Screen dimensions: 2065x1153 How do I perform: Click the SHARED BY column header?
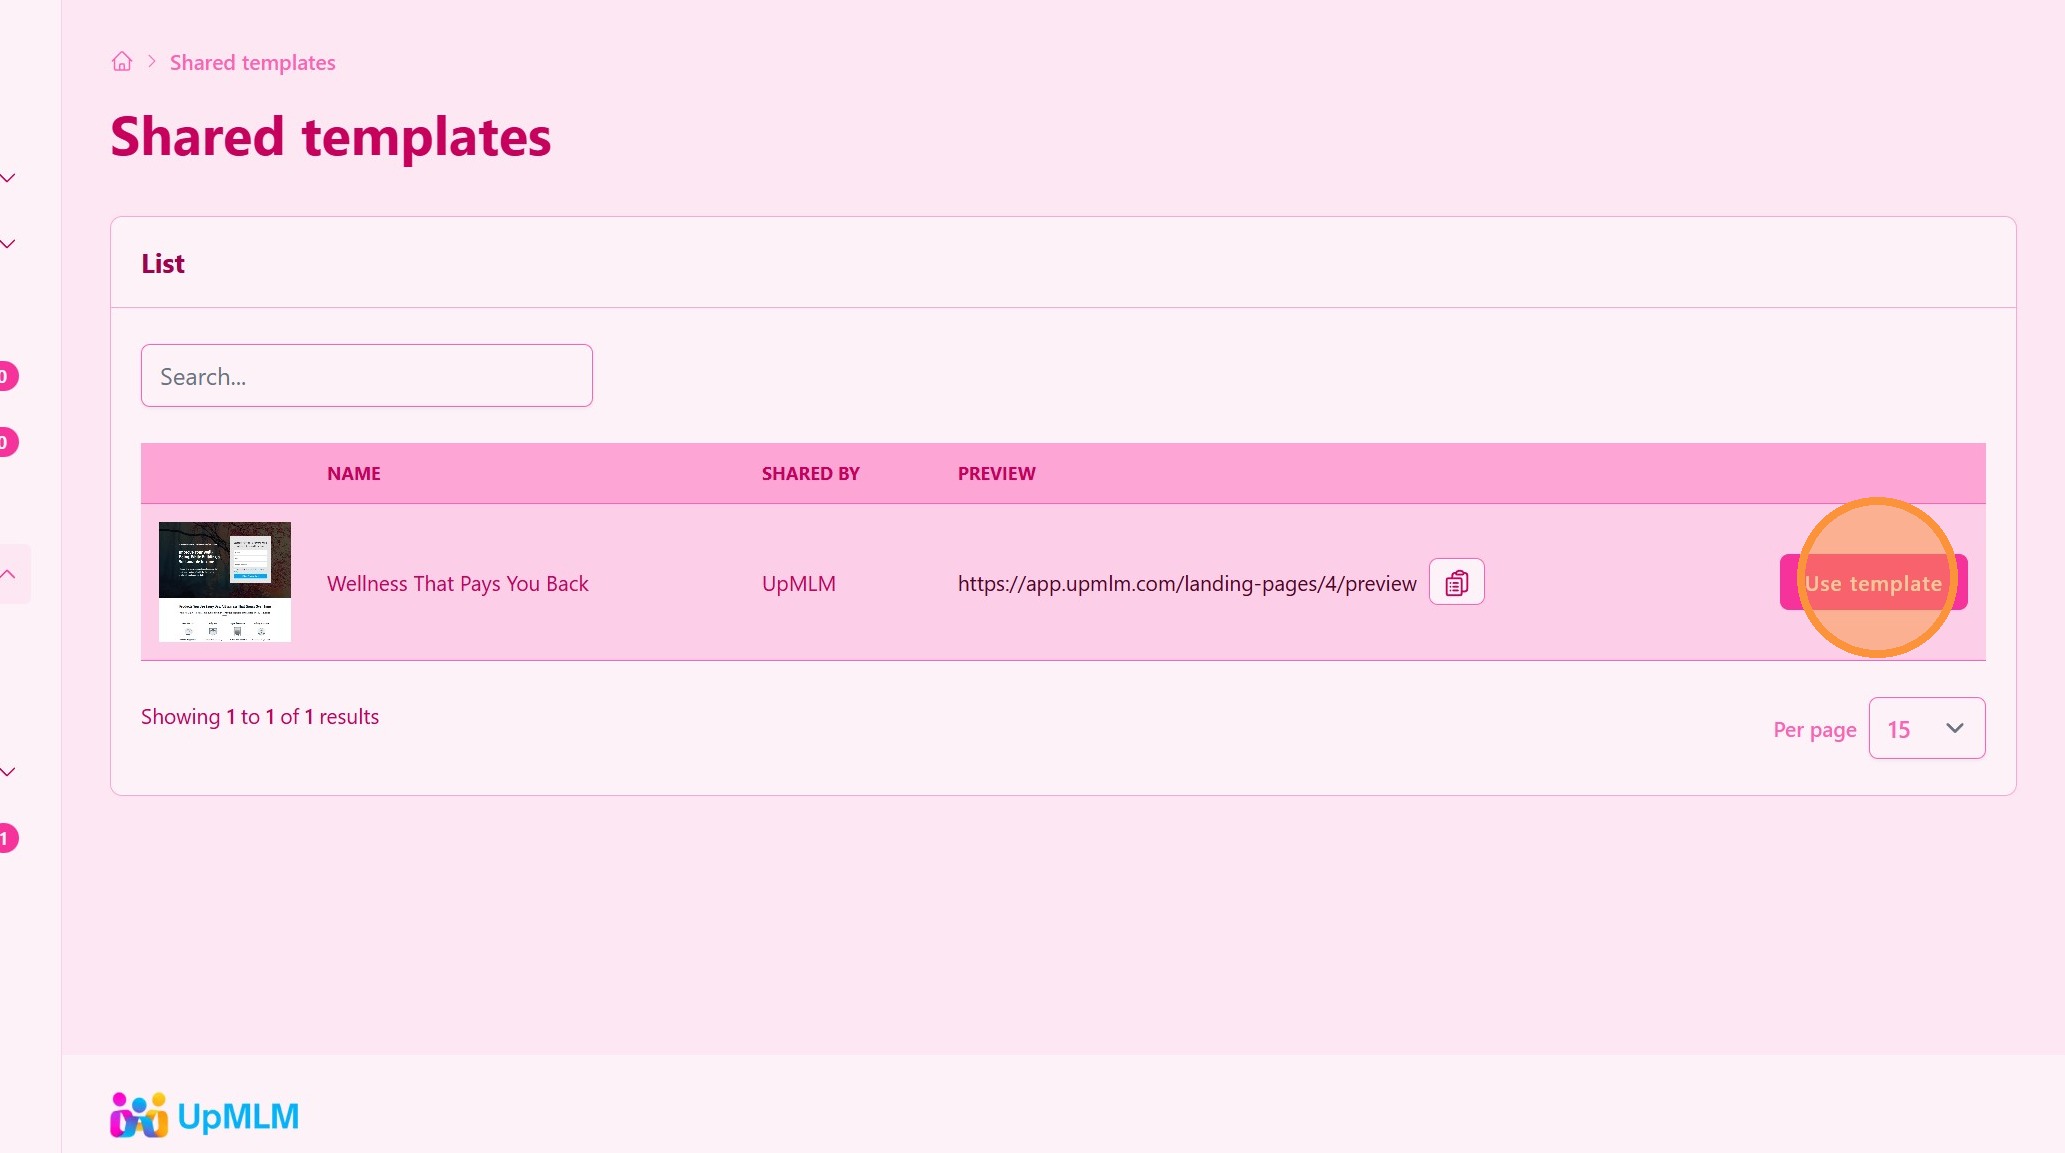(810, 474)
